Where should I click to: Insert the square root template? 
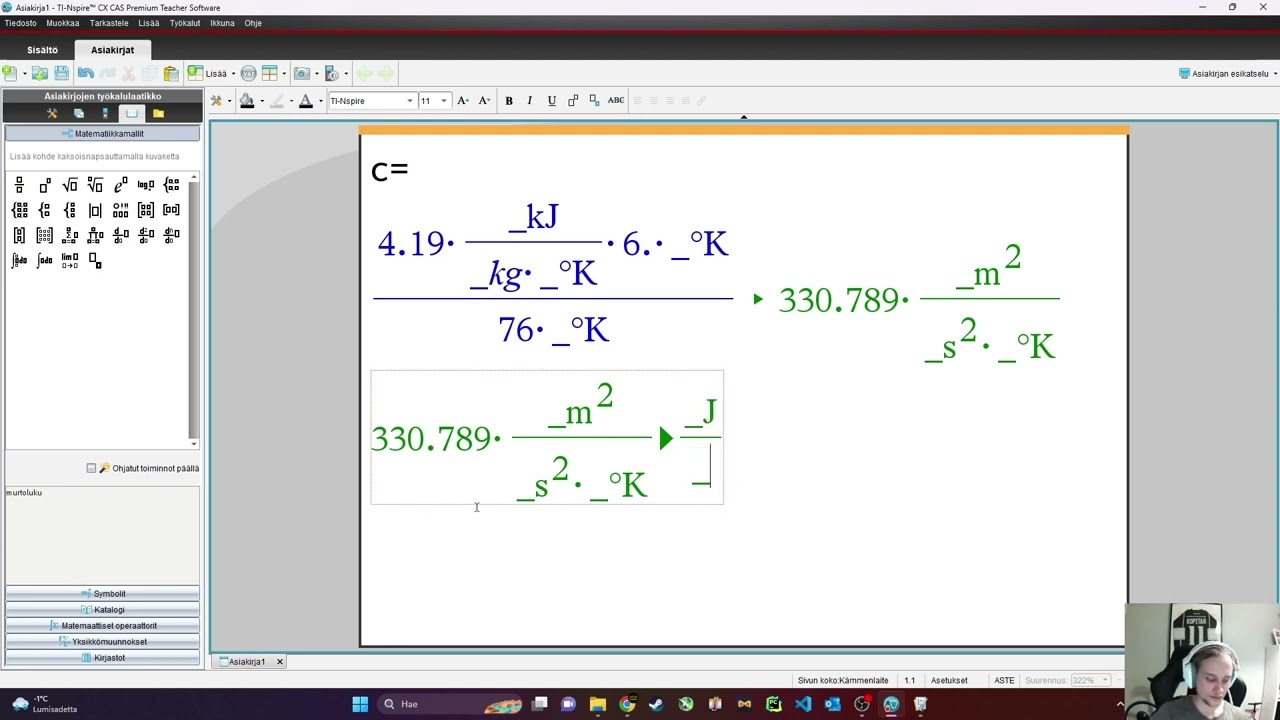pyautogui.click(x=70, y=185)
